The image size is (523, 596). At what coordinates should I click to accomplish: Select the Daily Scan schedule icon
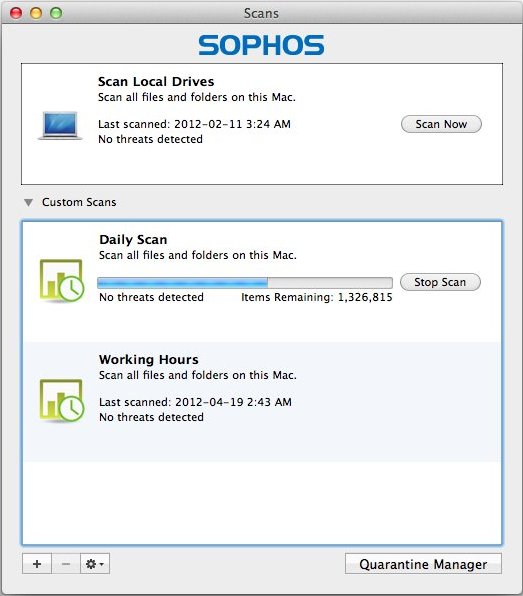pos(61,281)
